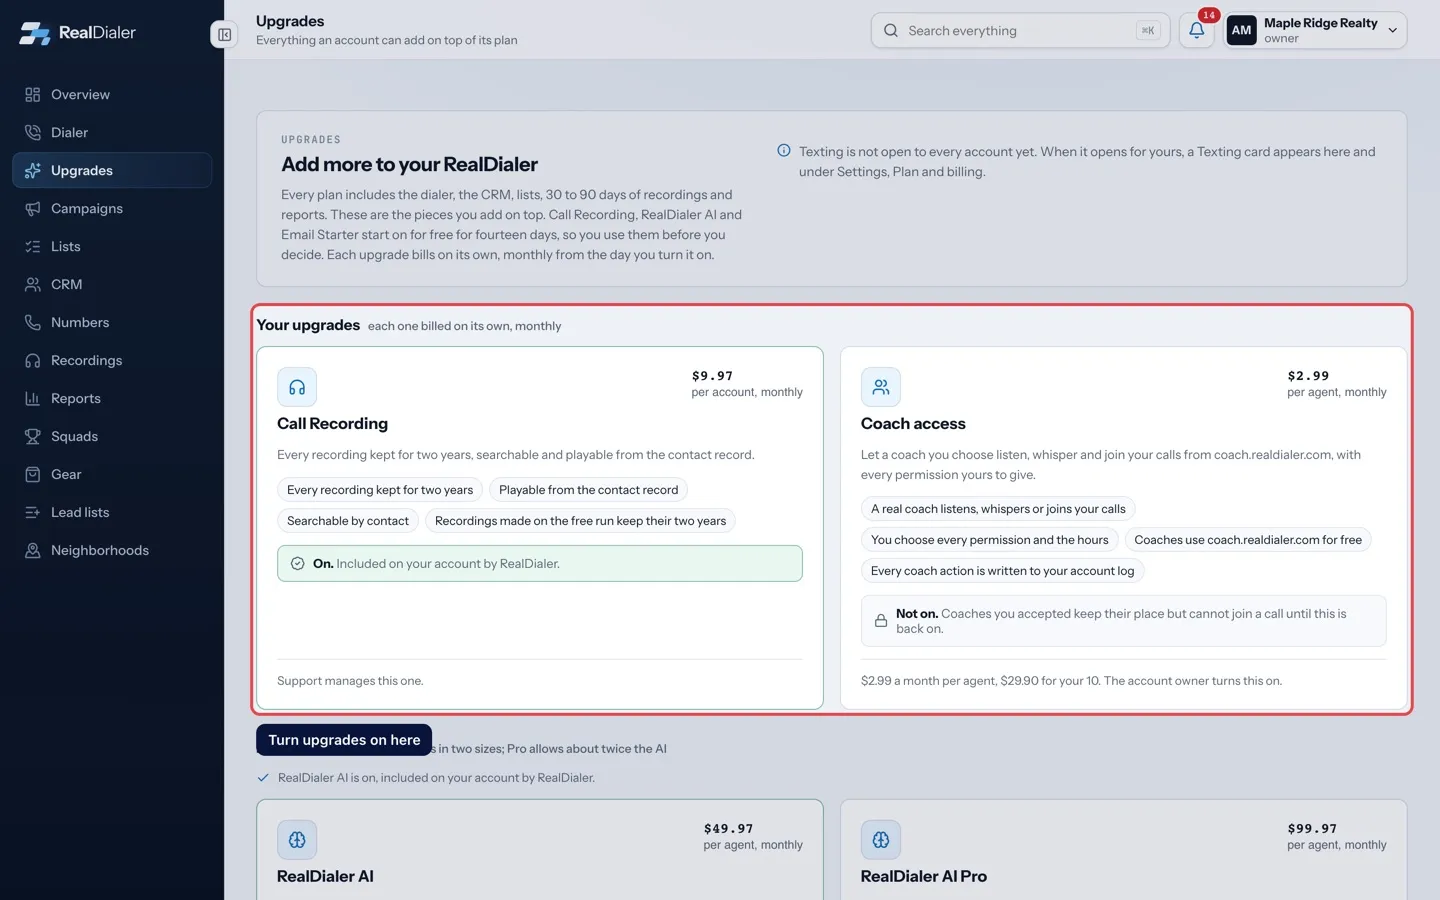This screenshot has width=1440, height=900.
Task: Click the texting info circle icon
Action: click(x=784, y=151)
